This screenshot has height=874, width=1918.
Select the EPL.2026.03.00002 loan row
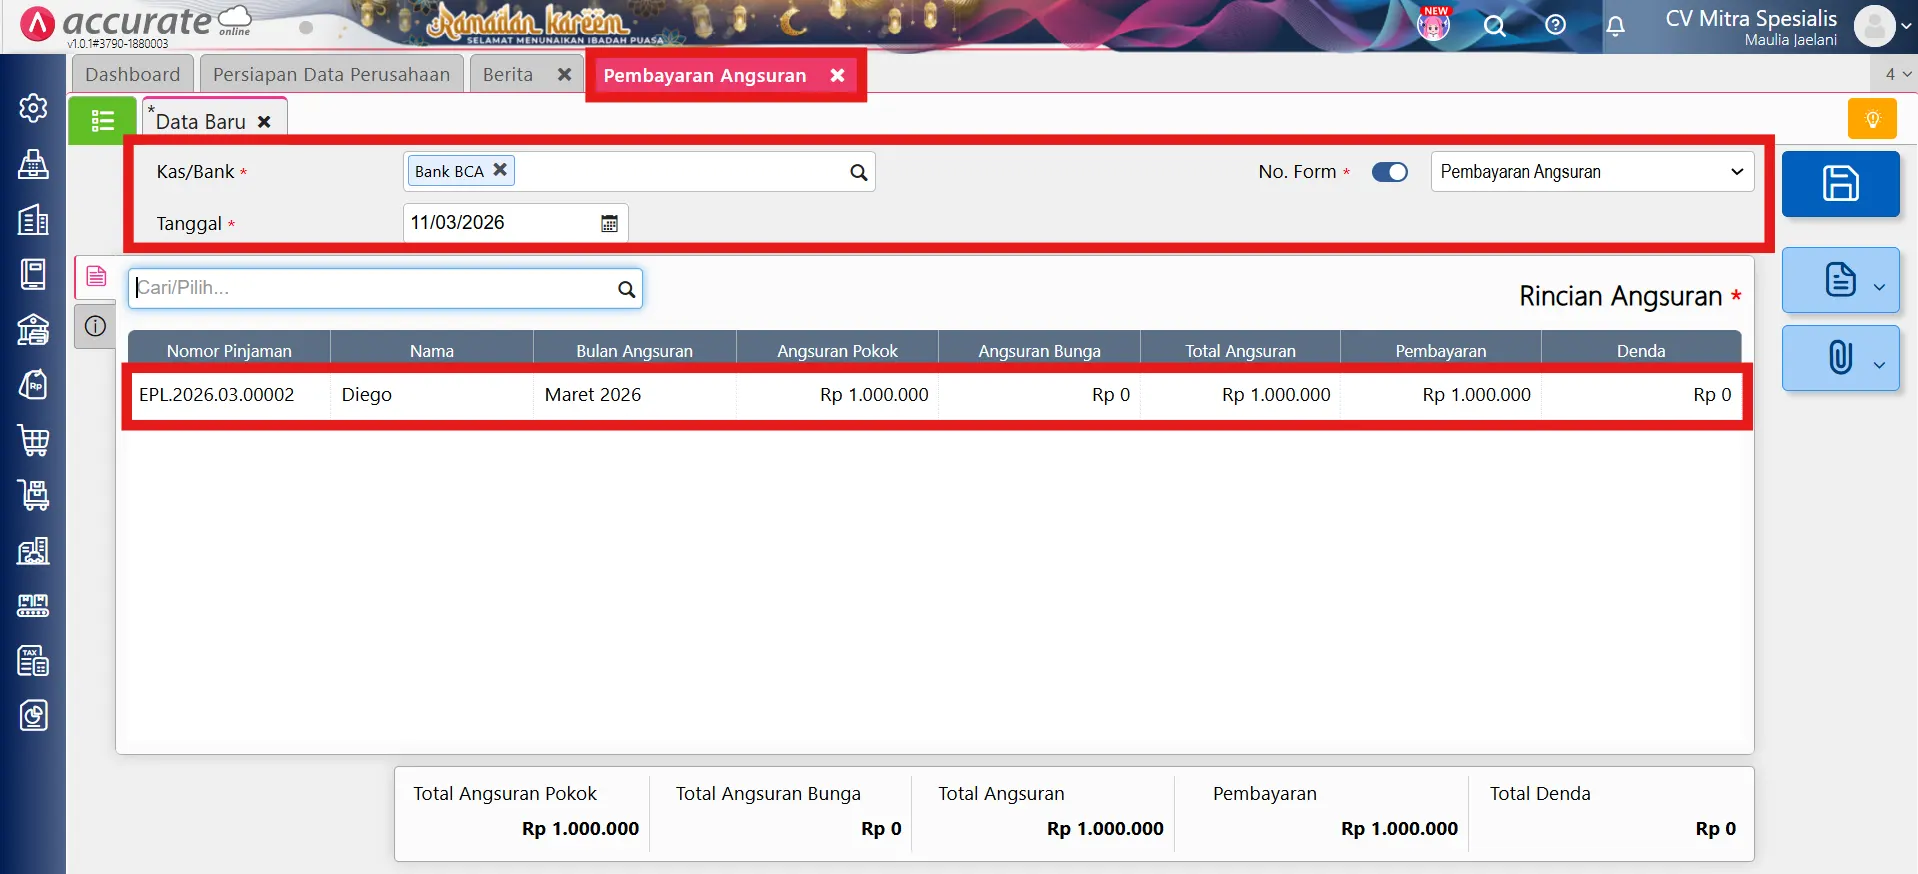tap(216, 395)
